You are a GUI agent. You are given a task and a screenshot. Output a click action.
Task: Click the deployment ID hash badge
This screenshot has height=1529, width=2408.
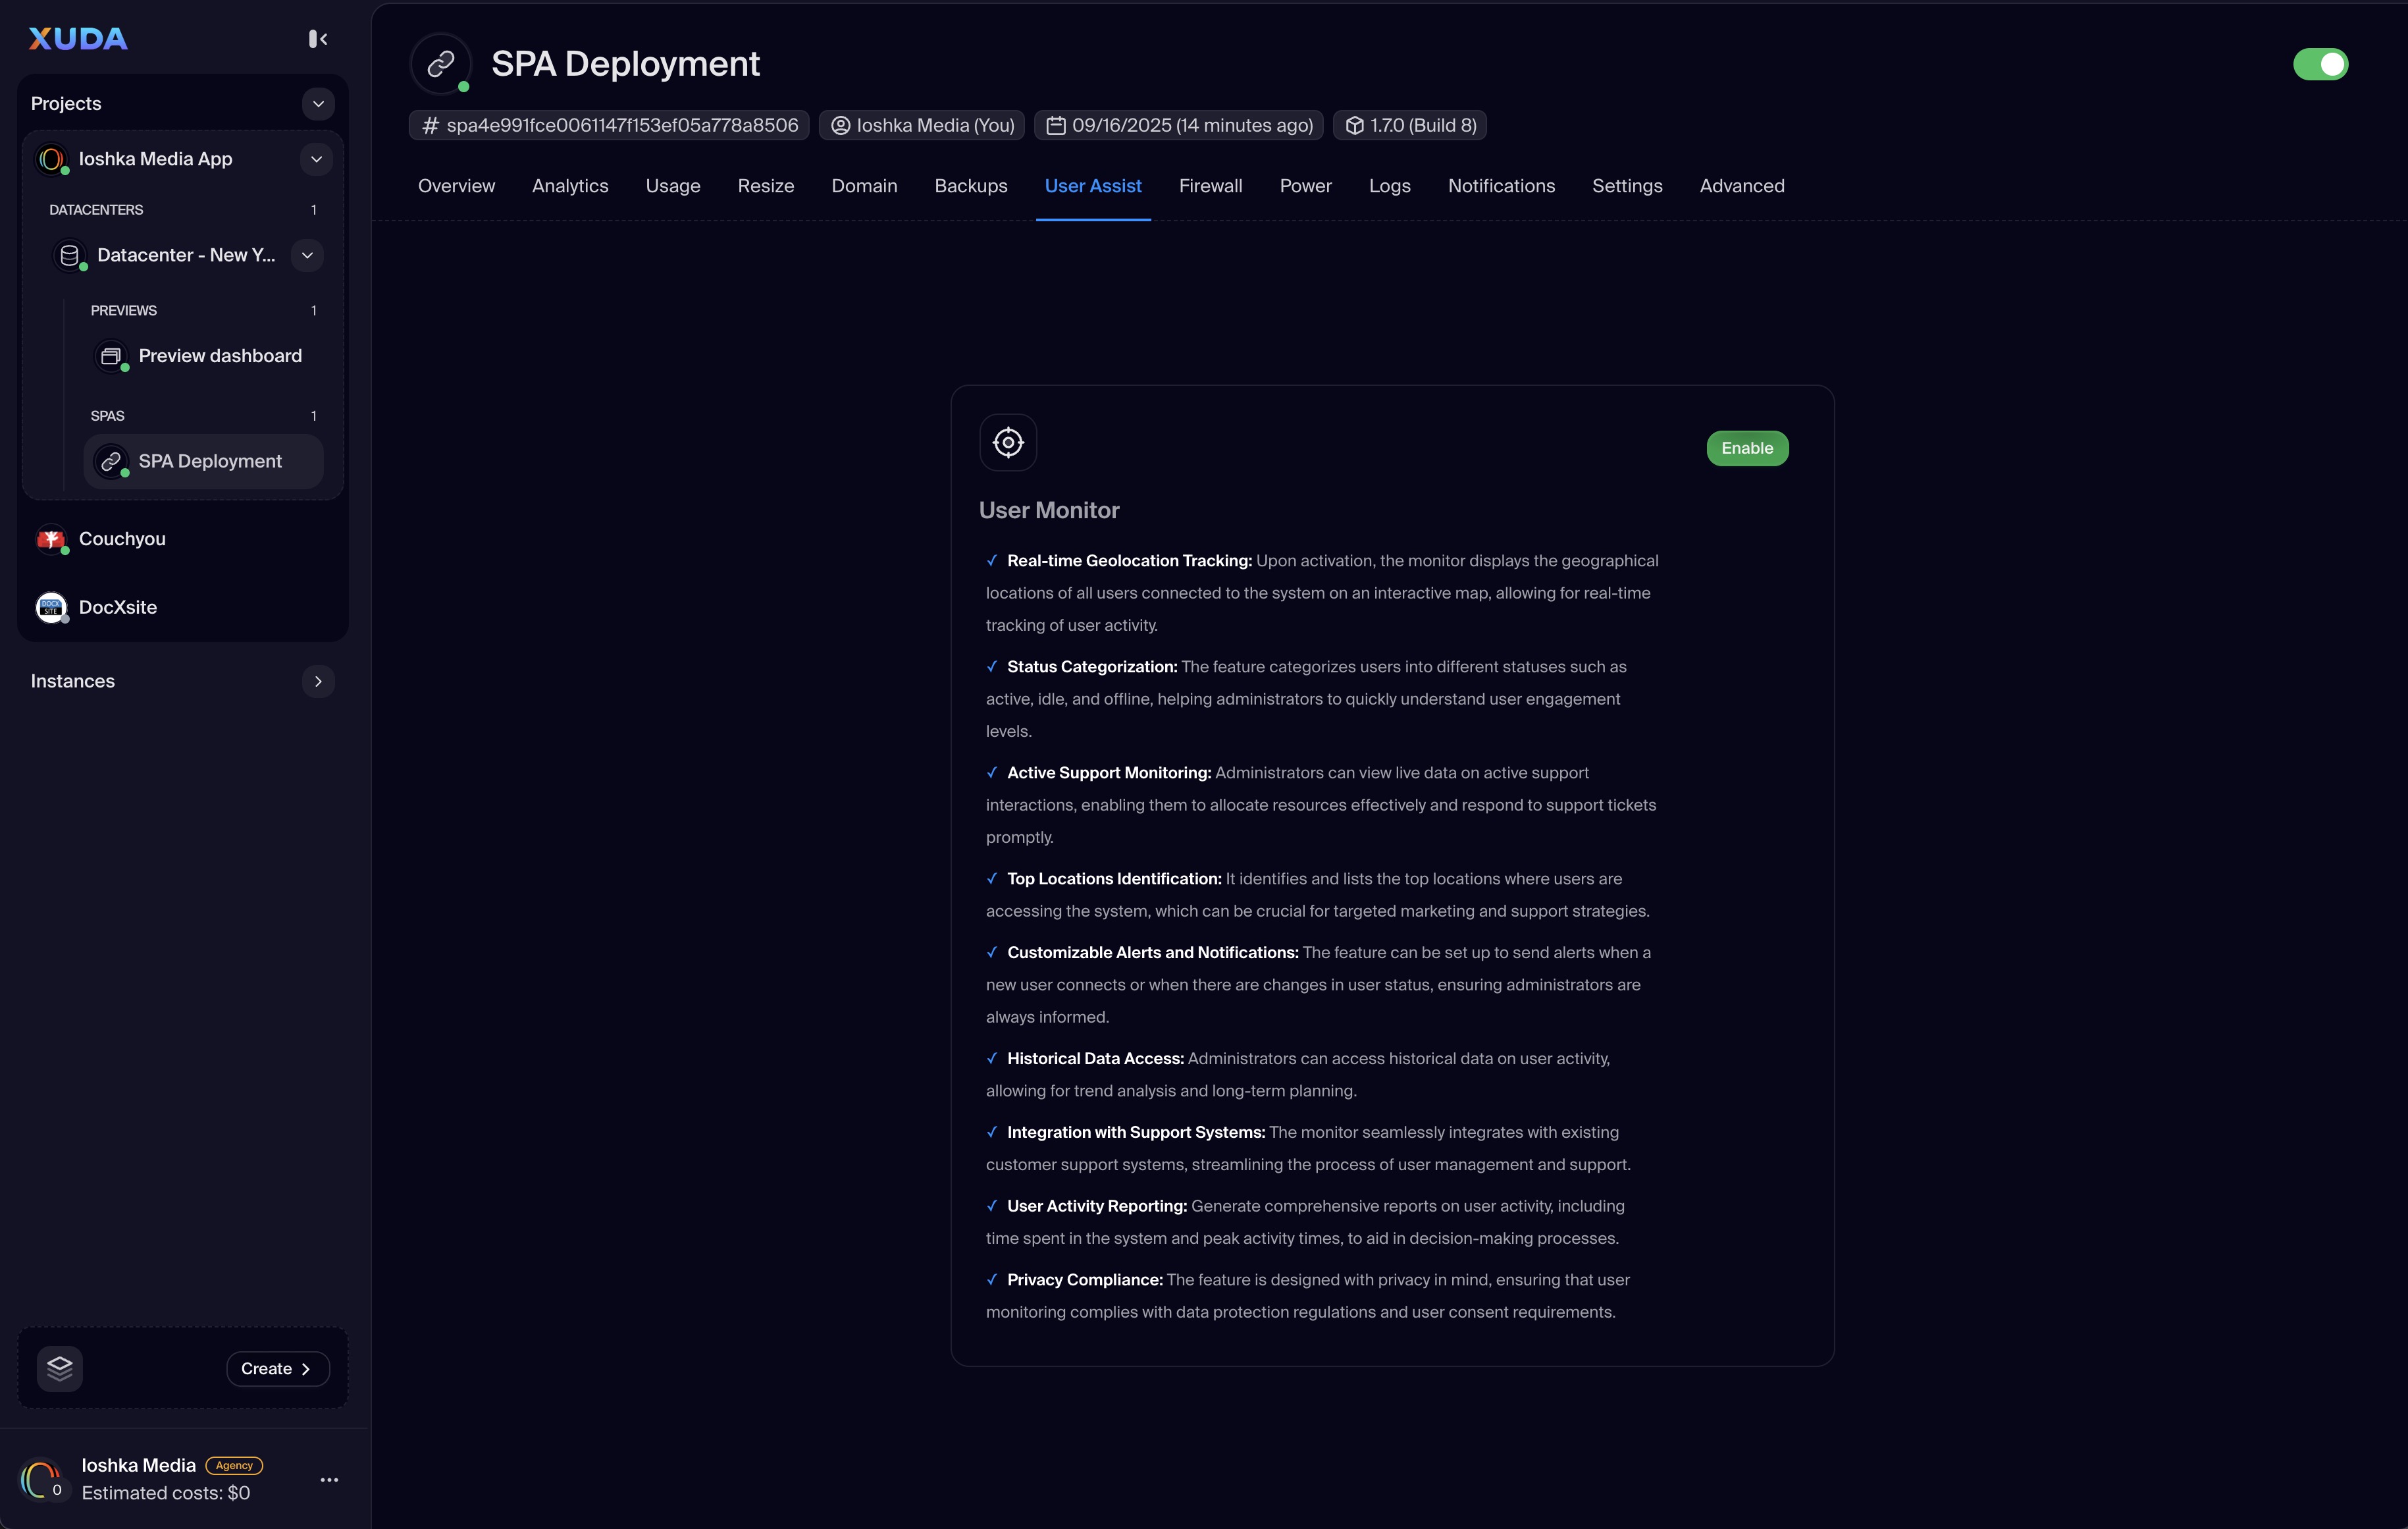tap(609, 125)
